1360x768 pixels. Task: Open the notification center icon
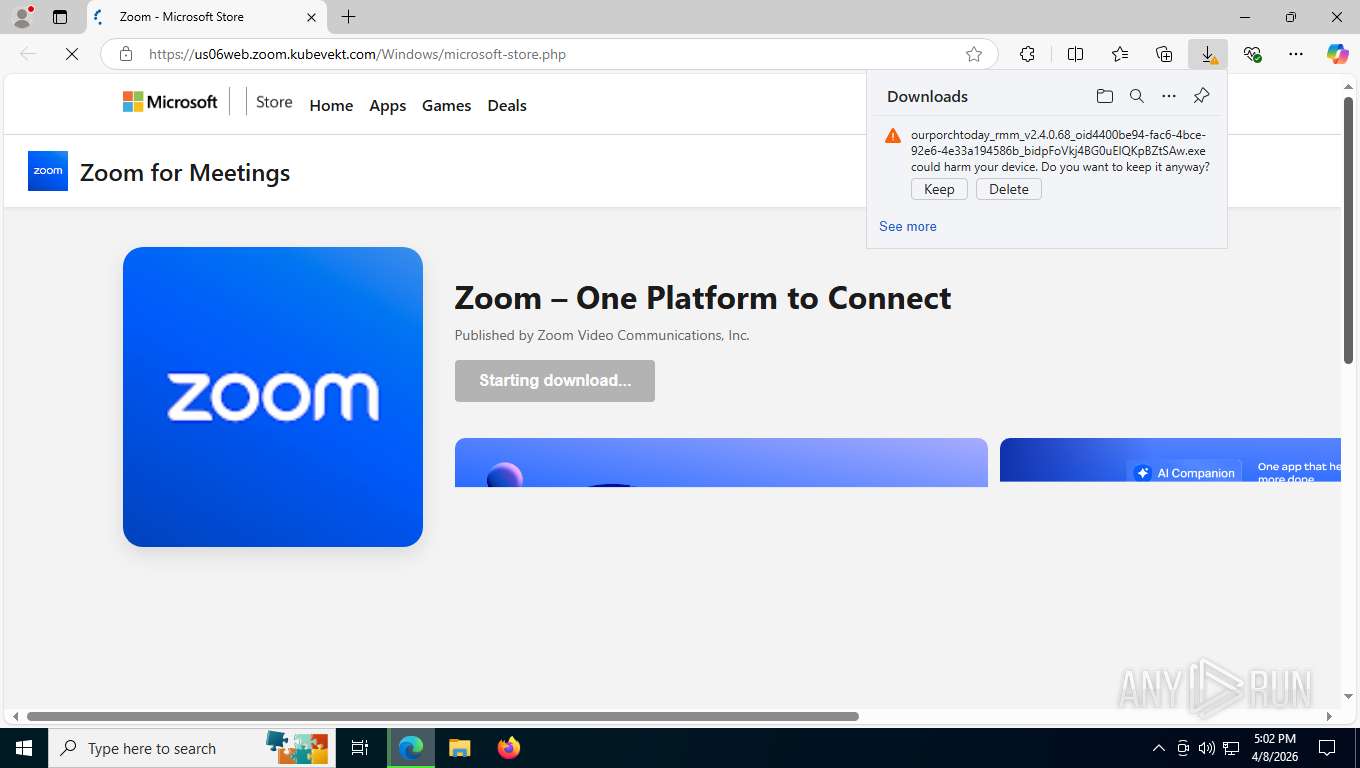click(1327, 748)
